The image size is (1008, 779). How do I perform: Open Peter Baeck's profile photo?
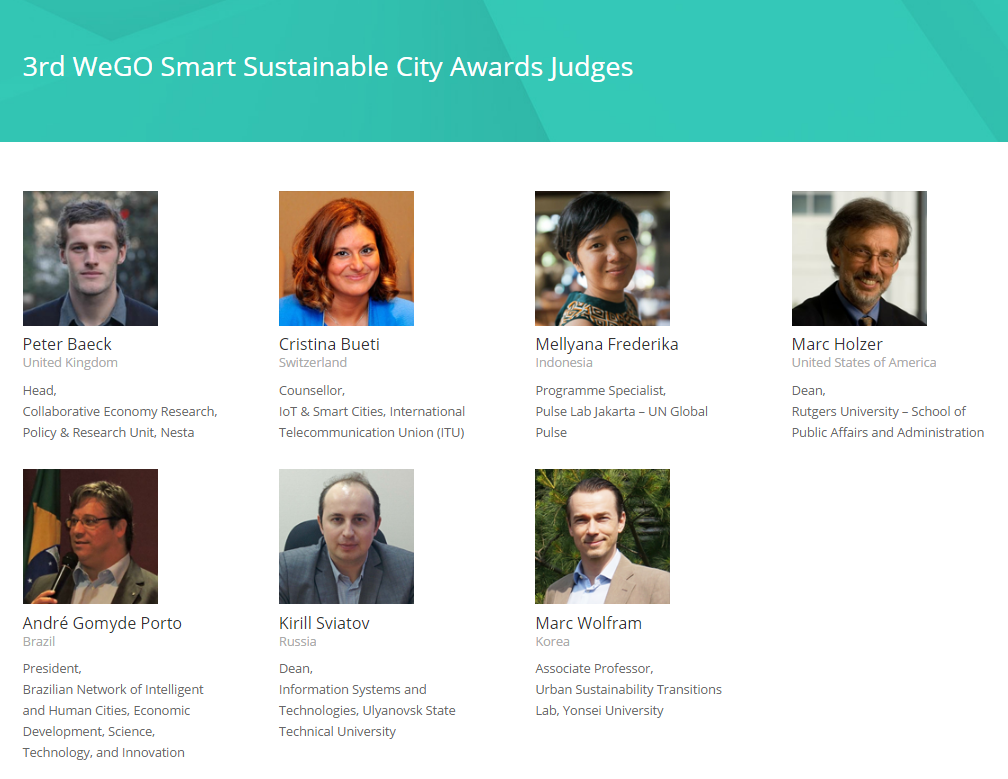click(x=90, y=258)
